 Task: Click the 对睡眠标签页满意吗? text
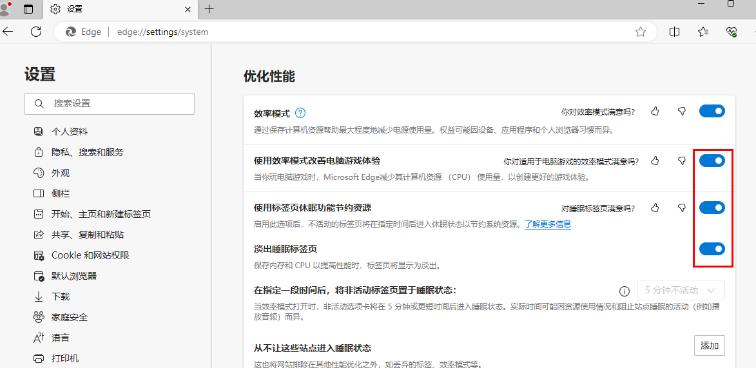pos(598,208)
